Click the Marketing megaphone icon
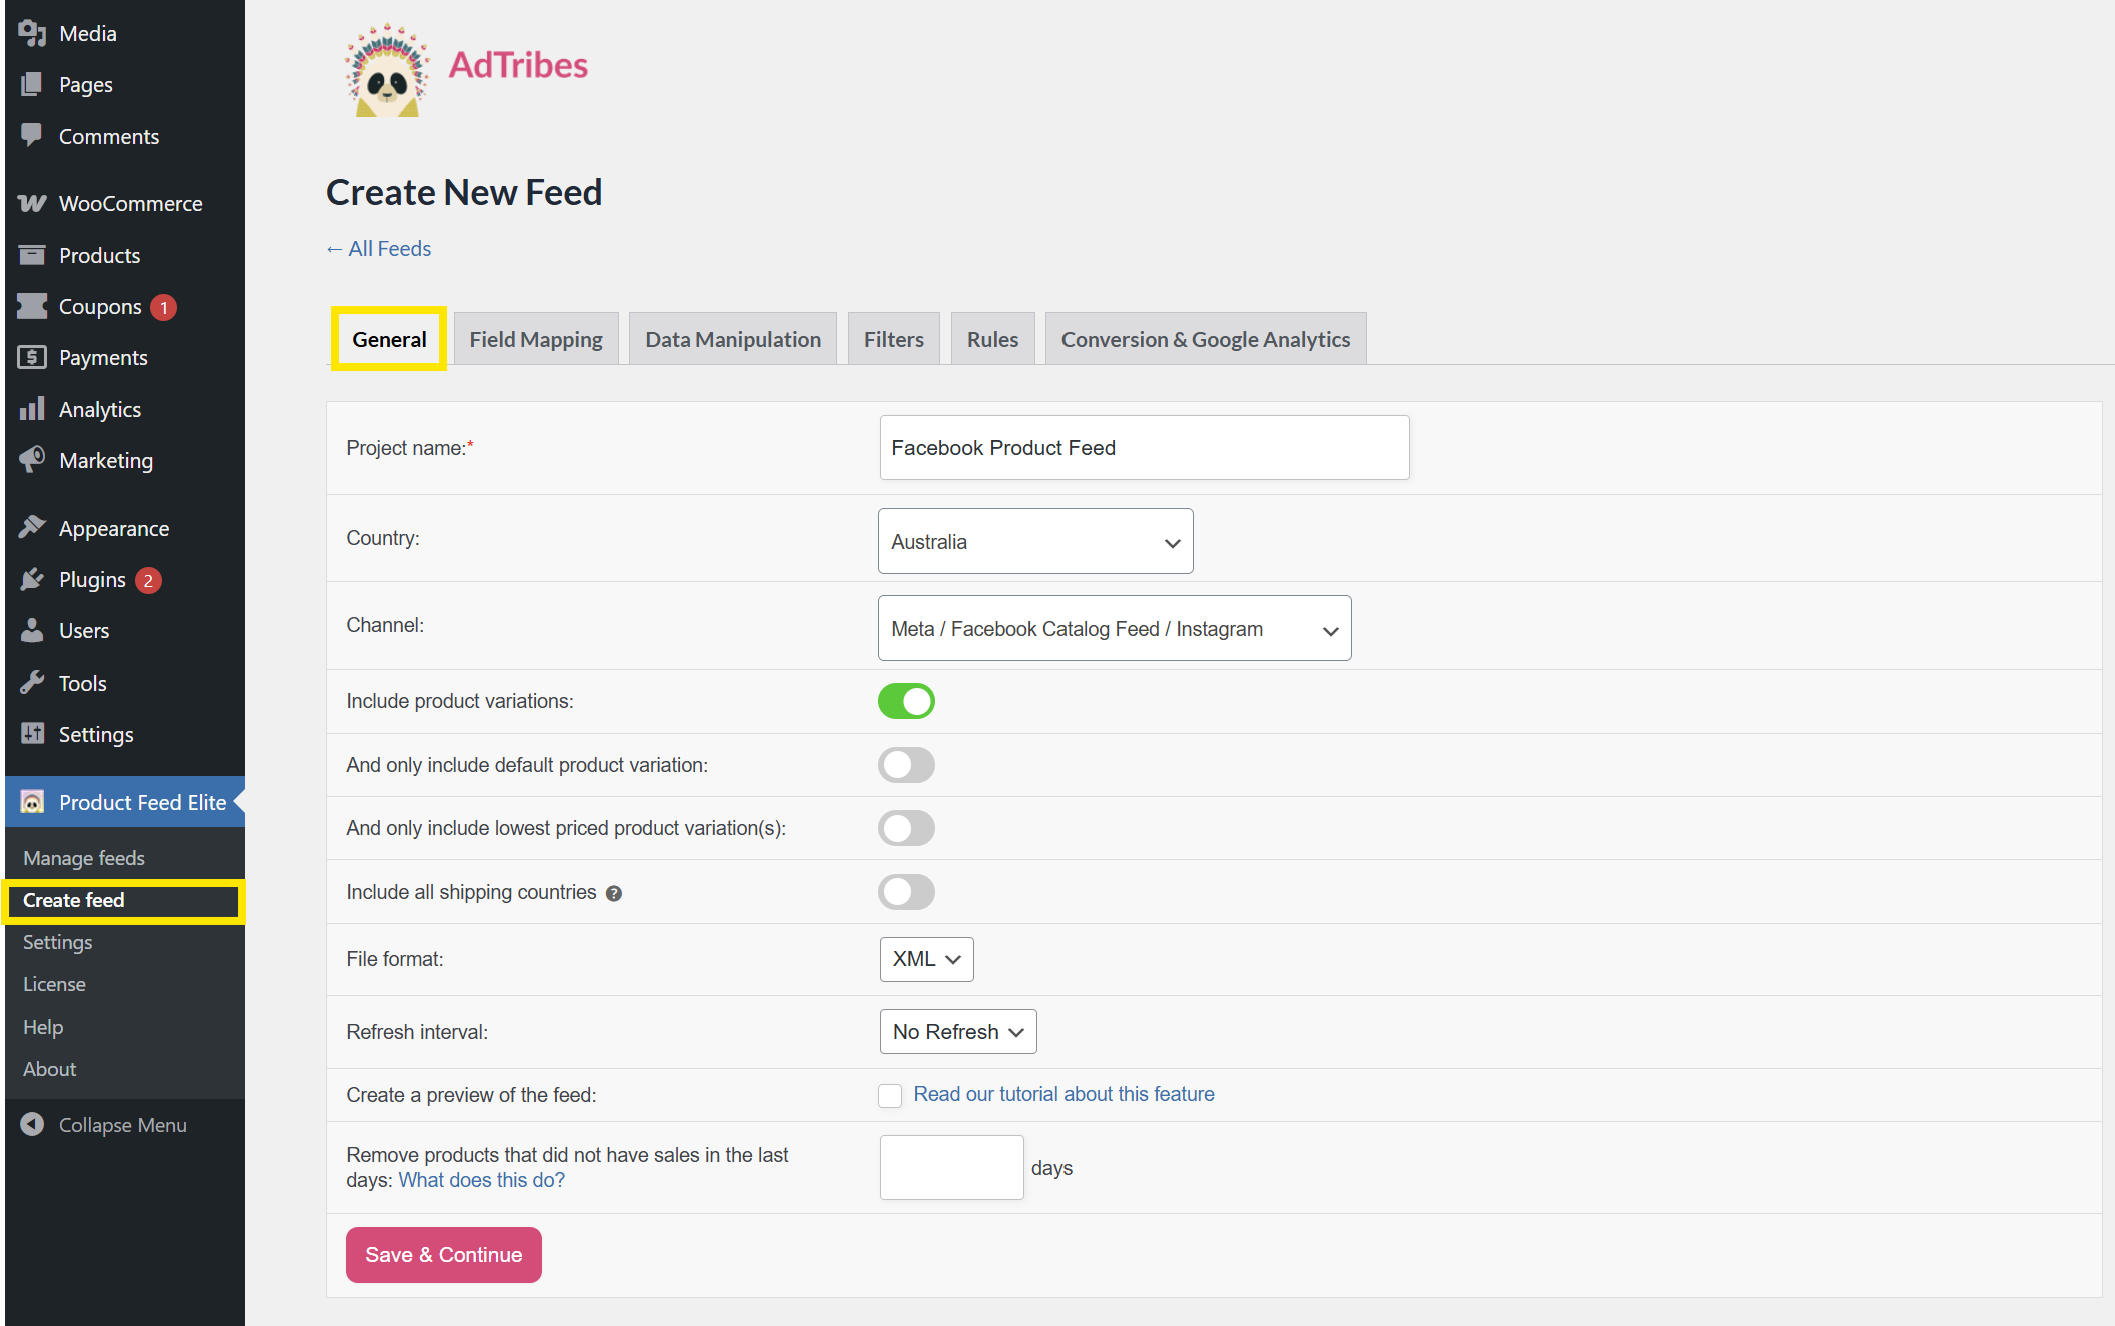 point(32,460)
